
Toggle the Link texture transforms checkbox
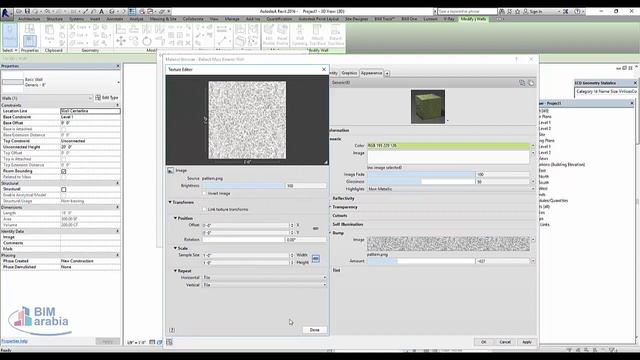point(204,209)
